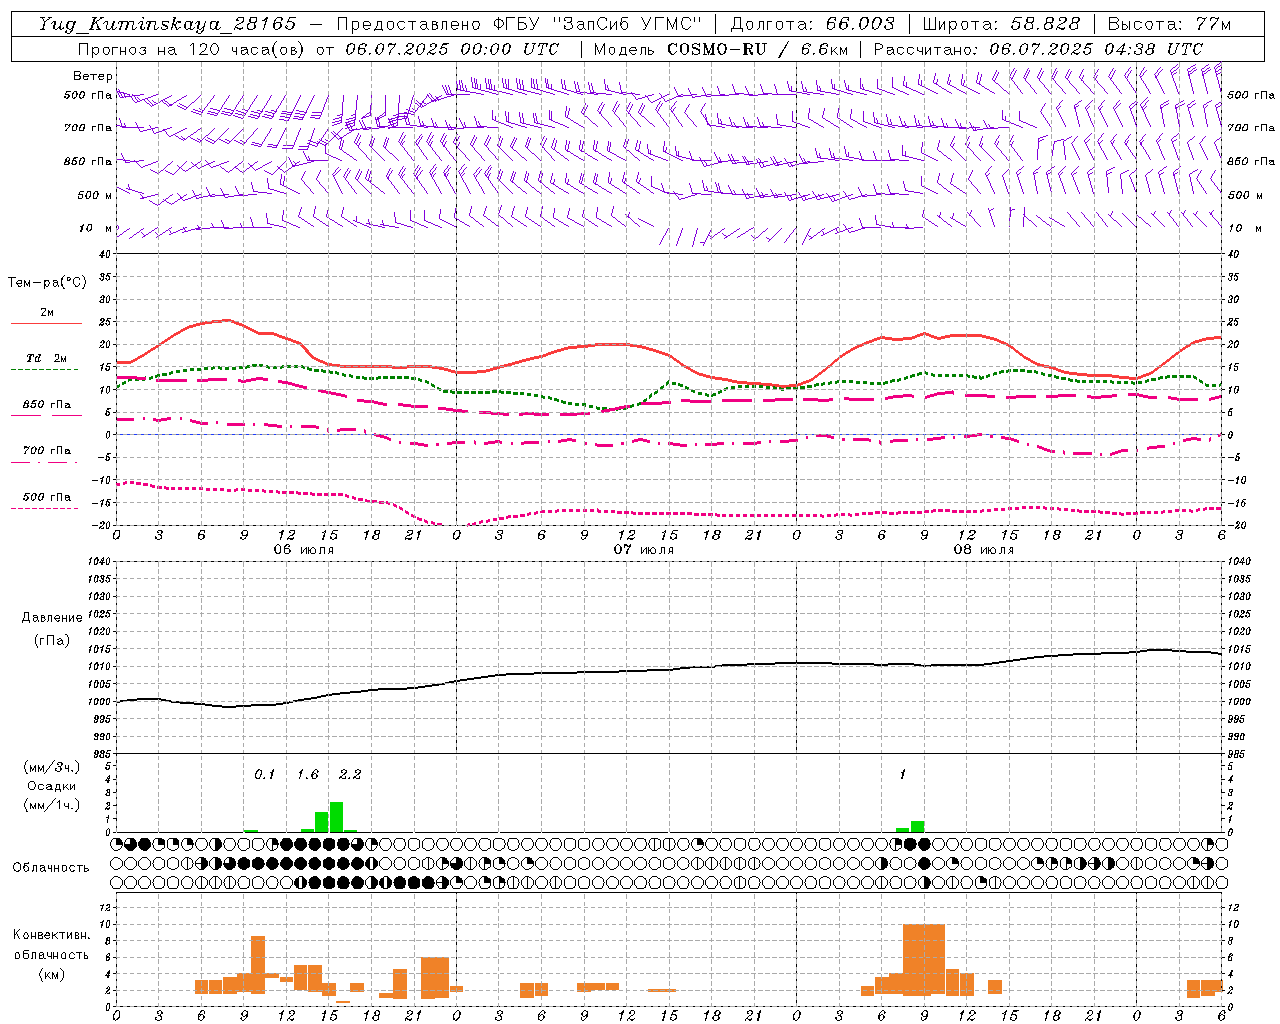1280x1024 pixels.
Task: Click the Широта: 58.828 value
Action: [1001, 24]
